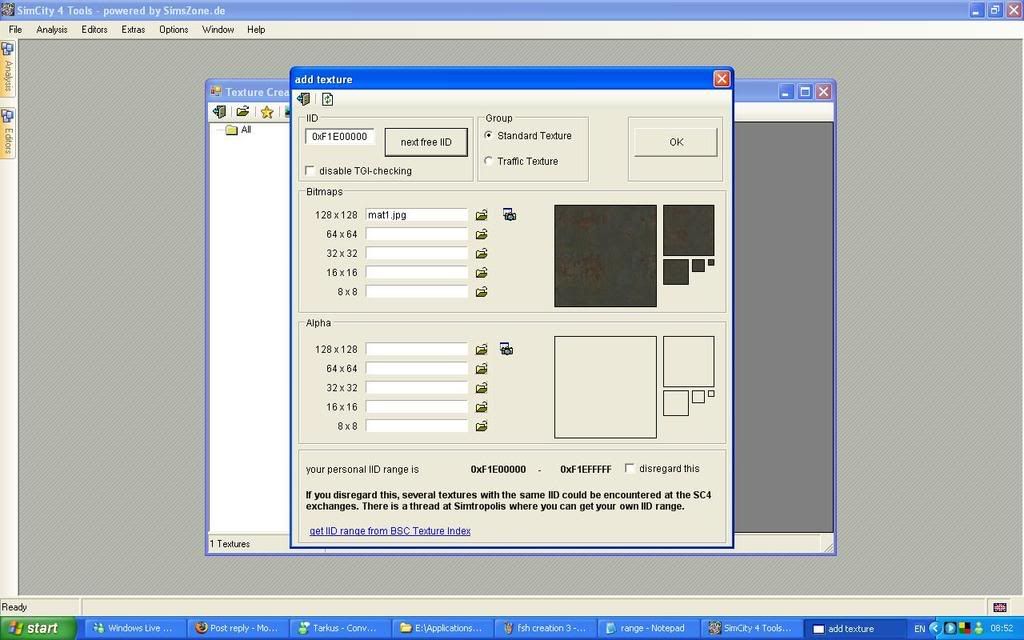Browse for the 128 x 128 bitmap file
Image resolution: width=1024 pixels, height=640 pixels.
coord(481,215)
